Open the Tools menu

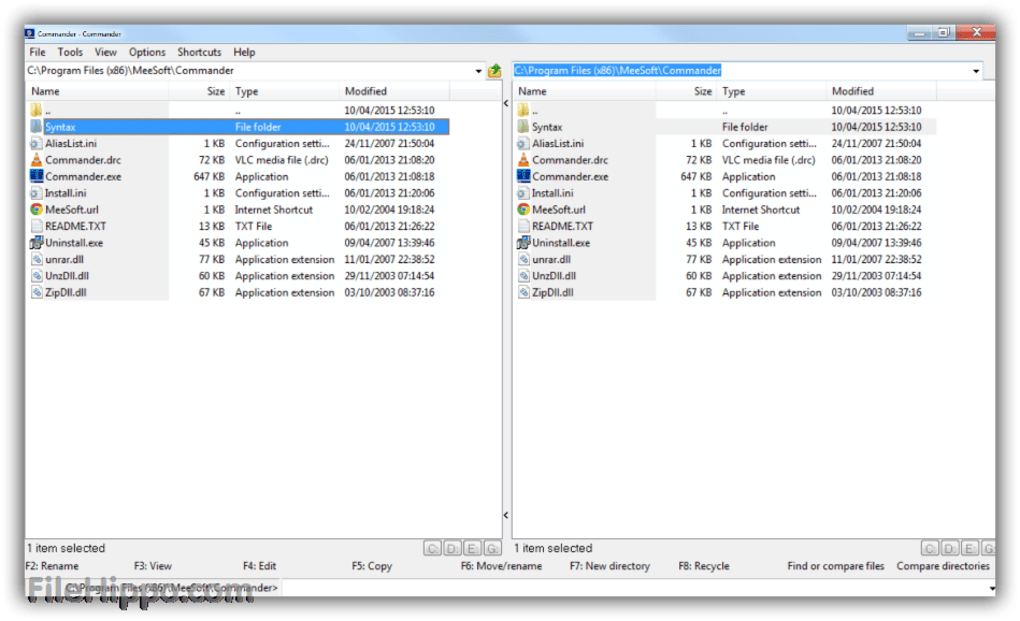(70, 52)
